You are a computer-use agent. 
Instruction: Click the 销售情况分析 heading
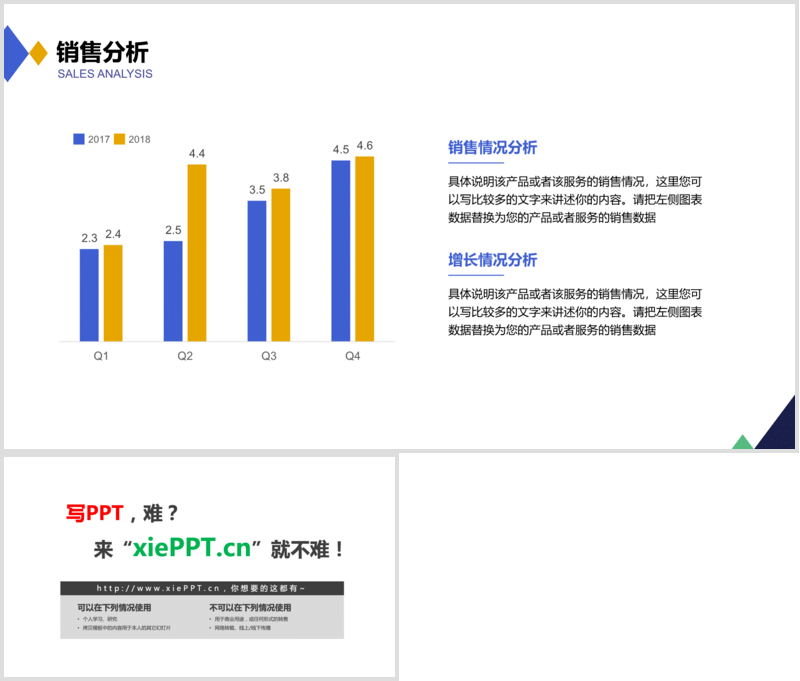492,148
